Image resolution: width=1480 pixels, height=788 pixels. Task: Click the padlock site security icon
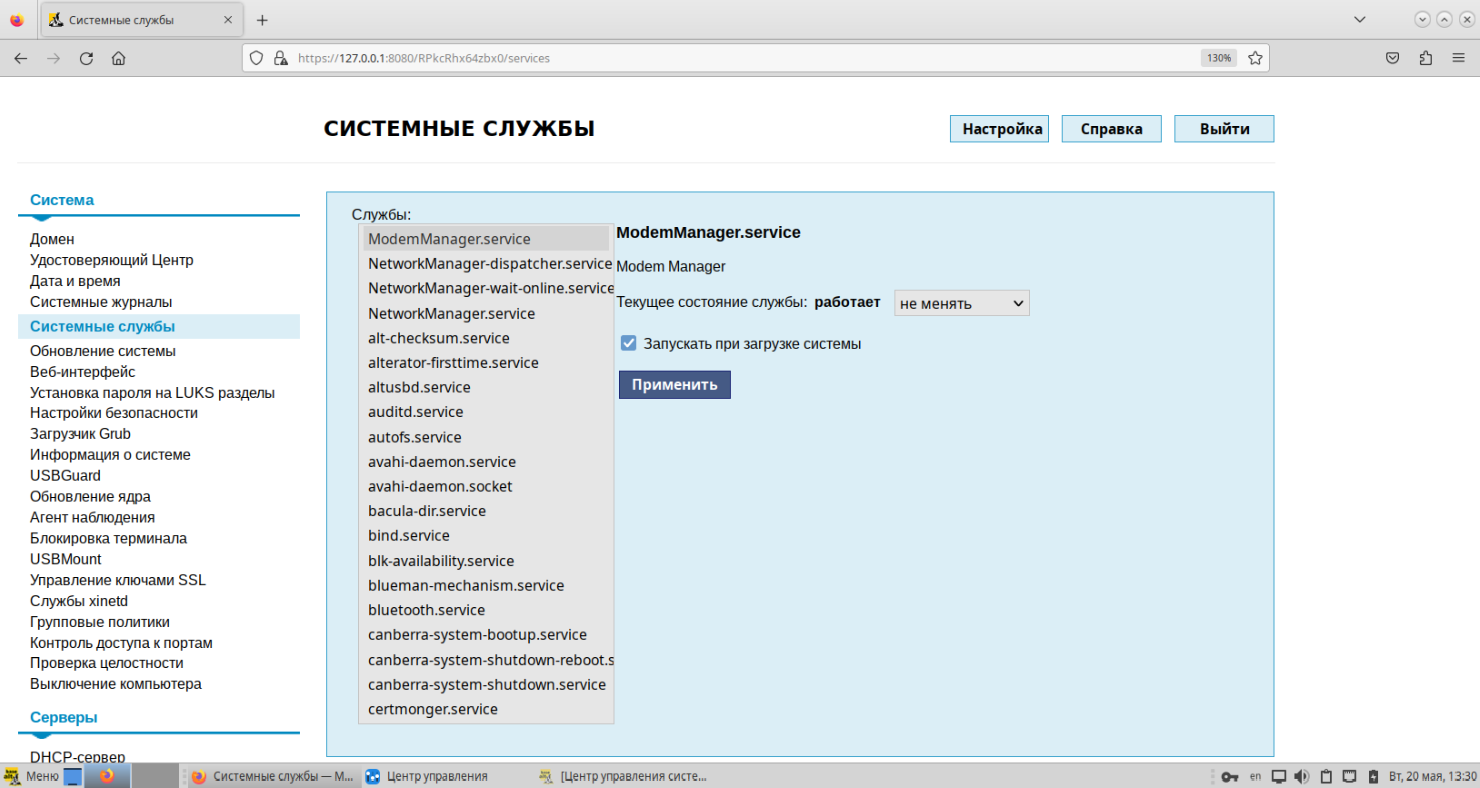point(280,58)
